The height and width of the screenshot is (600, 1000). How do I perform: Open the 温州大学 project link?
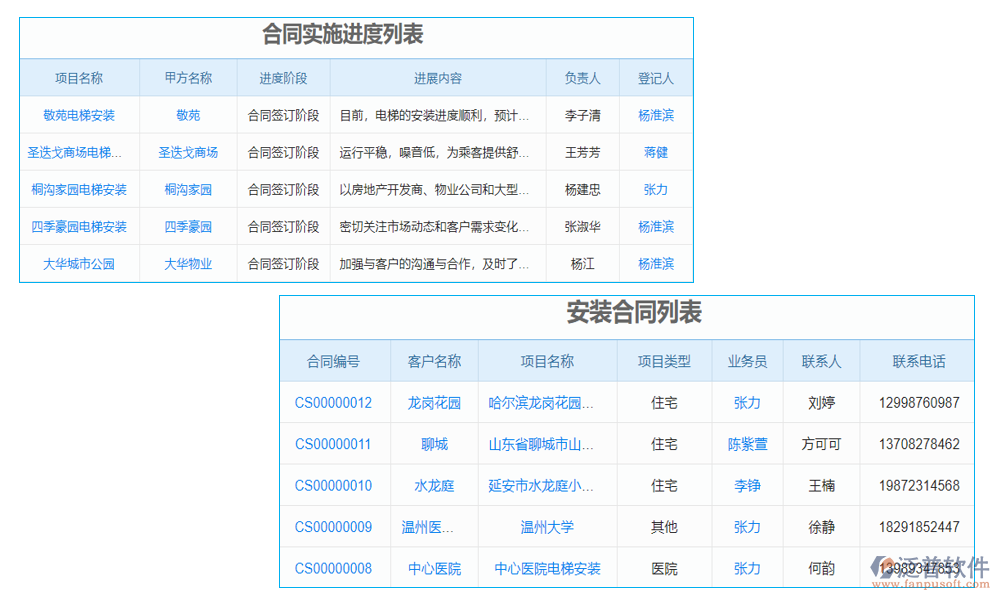click(x=545, y=527)
